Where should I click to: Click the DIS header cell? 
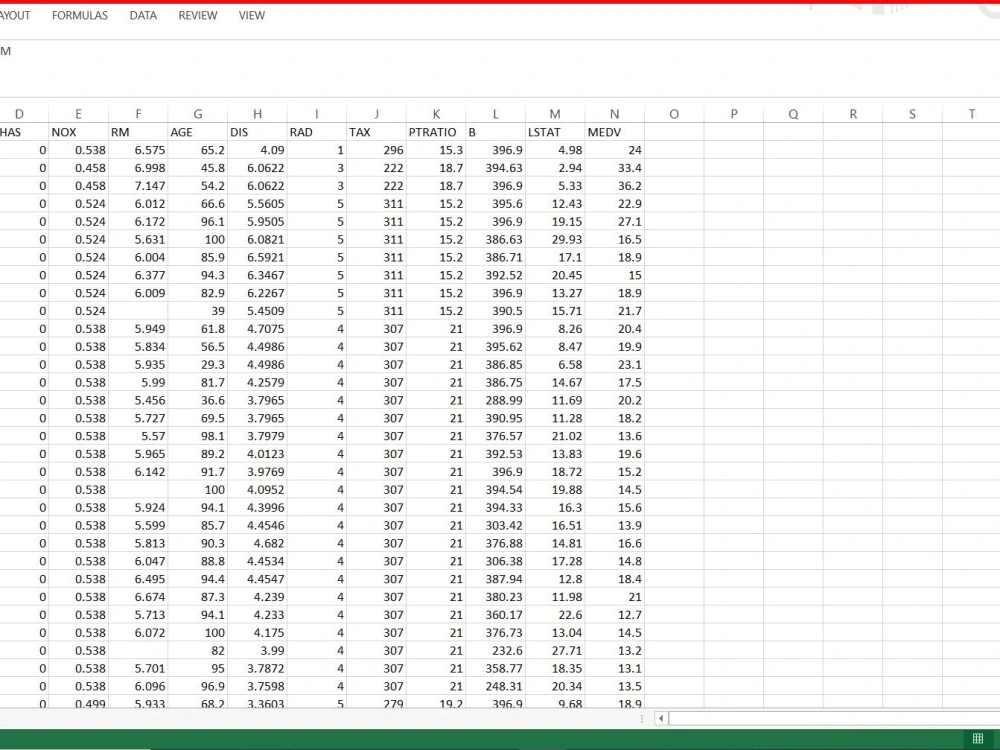[x=258, y=132]
